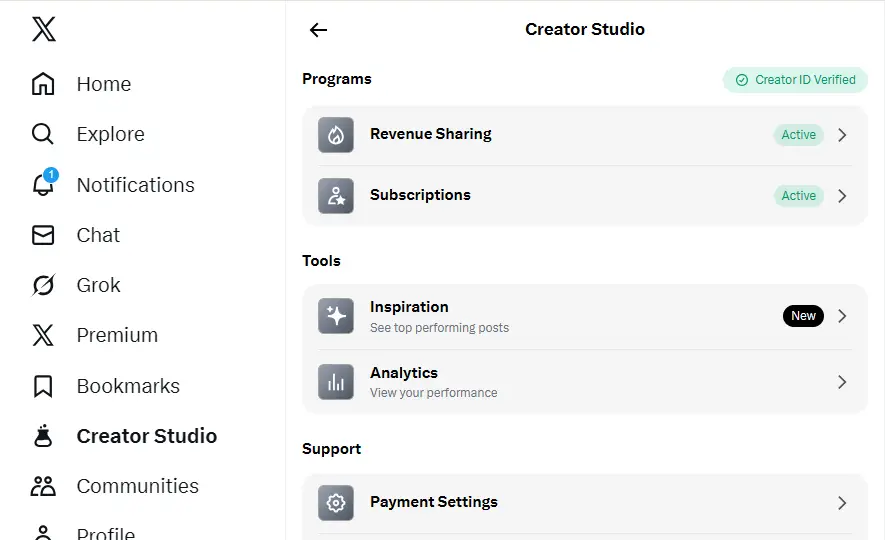Image resolution: width=885 pixels, height=540 pixels.
Task: Click the "See top performing posts" text
Action: point(439,328)
